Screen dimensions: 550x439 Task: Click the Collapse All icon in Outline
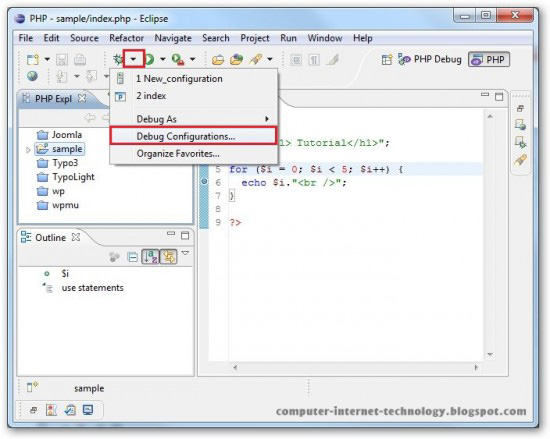pos(132,257)
